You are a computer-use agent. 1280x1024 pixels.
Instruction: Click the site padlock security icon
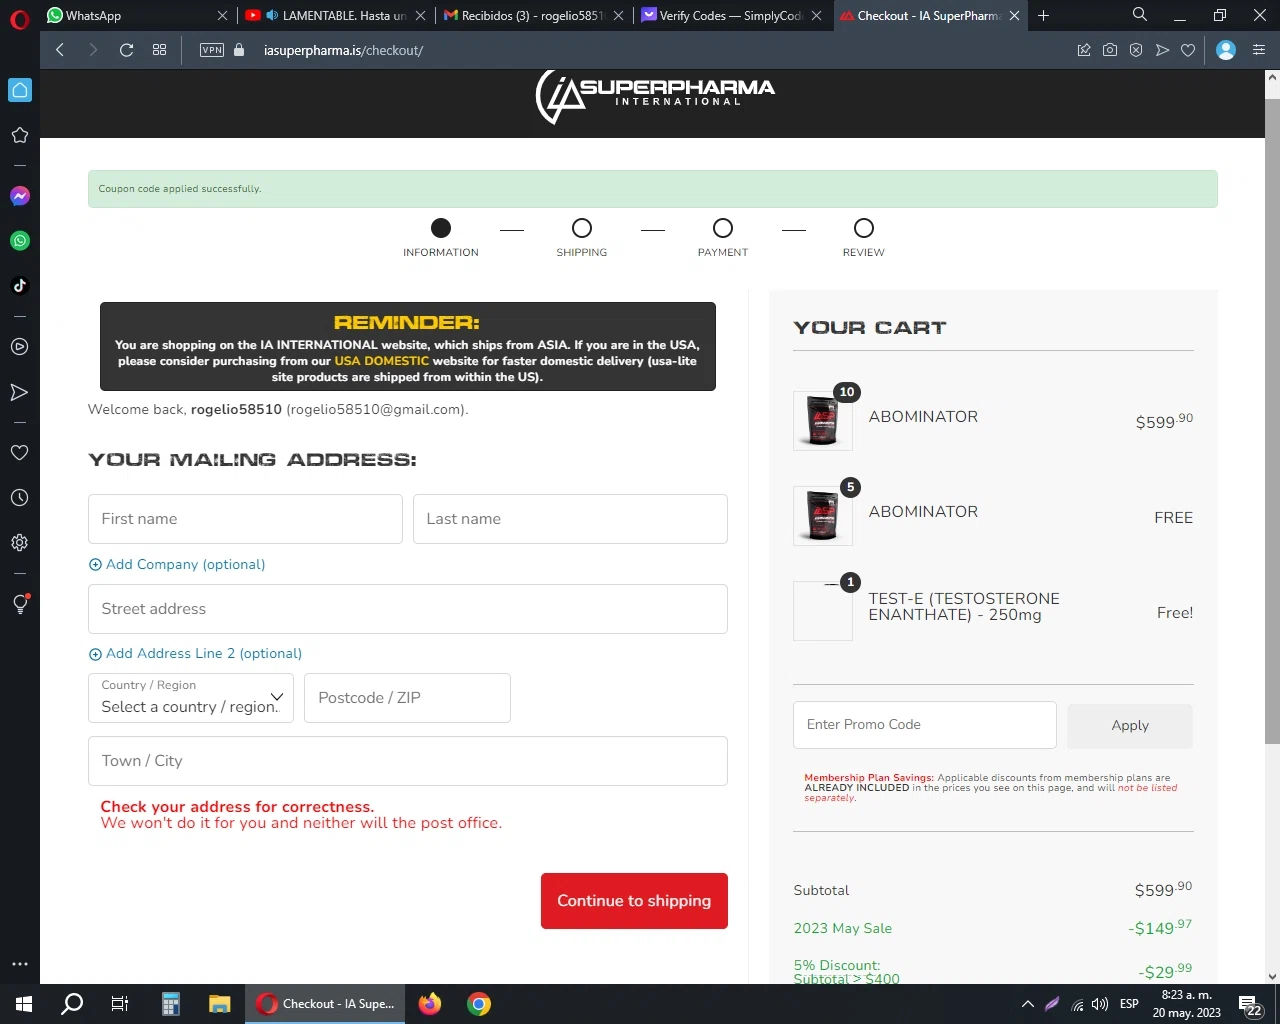coord(239,50)
